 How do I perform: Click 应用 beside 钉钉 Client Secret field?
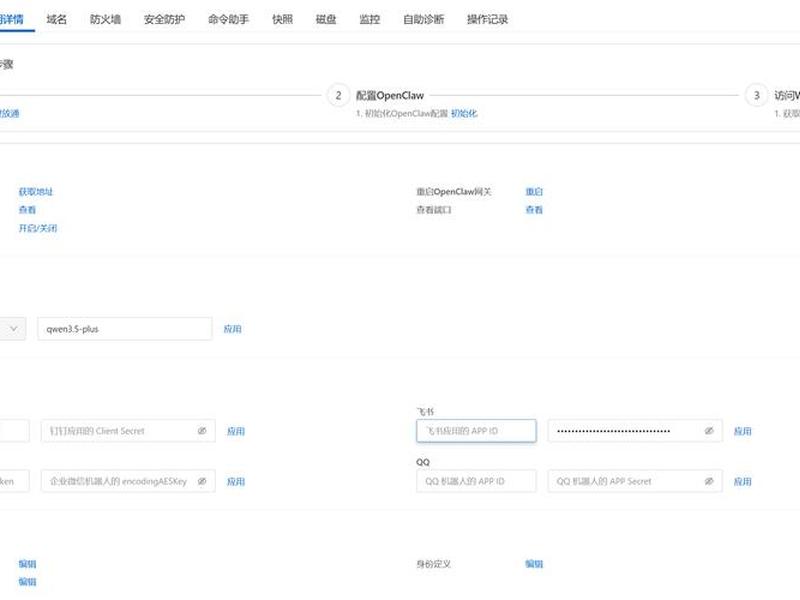(236, 431)
